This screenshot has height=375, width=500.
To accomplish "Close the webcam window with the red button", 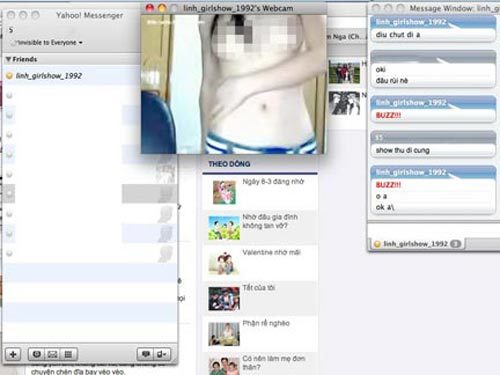I will pyautogui.click(x=150, y=8).
